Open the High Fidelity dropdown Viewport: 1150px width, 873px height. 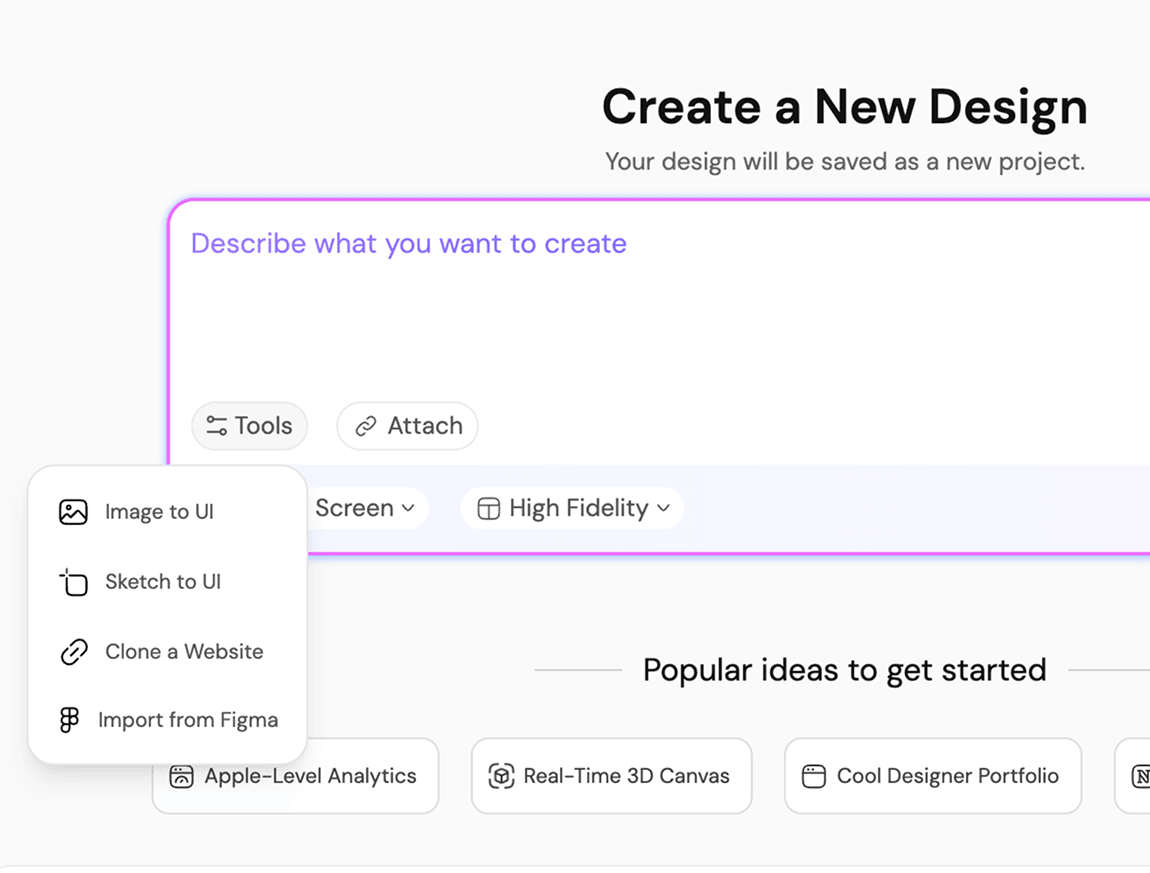coord(572,509)
